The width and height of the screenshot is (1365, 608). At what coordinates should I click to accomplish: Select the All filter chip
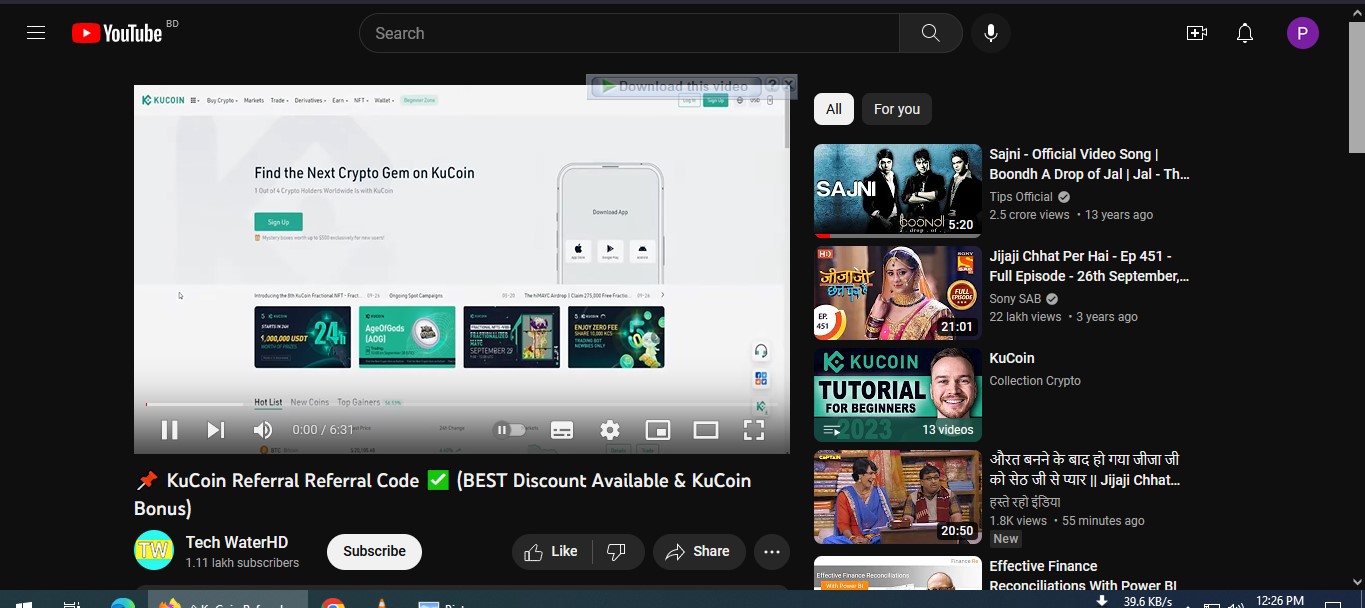pyautogui.click(x=834, y=109)
